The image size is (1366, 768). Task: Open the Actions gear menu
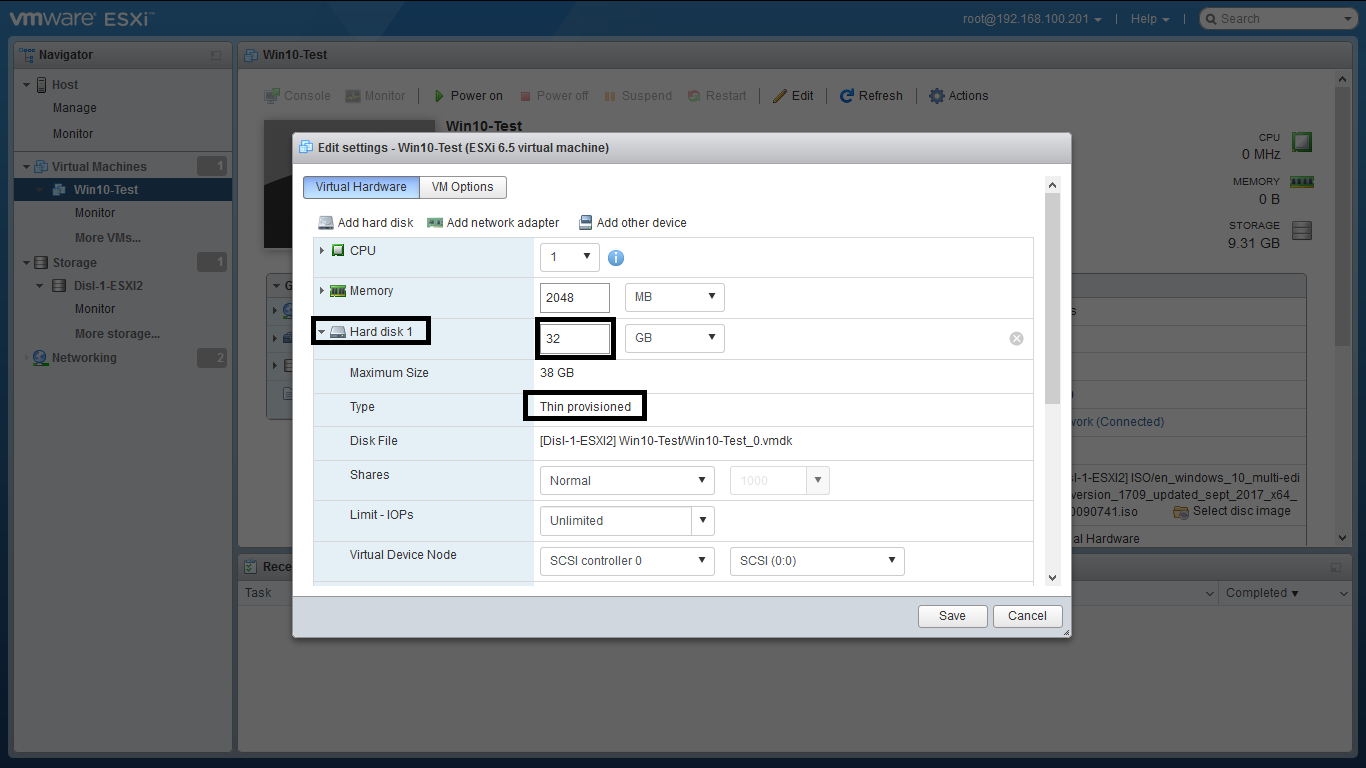[x=936, y=96]
